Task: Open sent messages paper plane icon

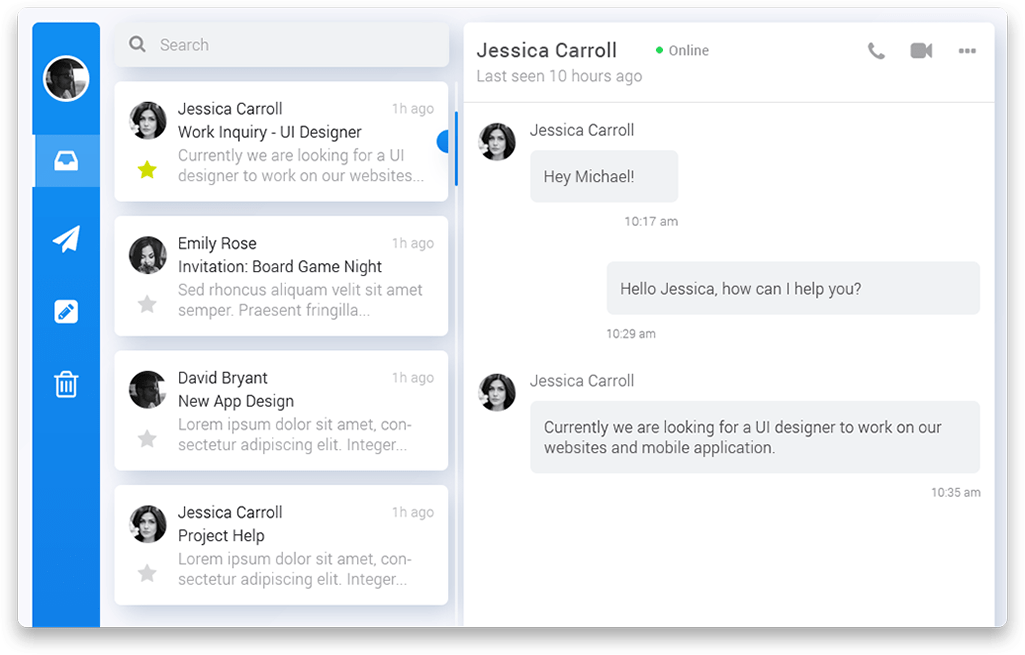Action: pyautogui.click(x=66, y=239)
